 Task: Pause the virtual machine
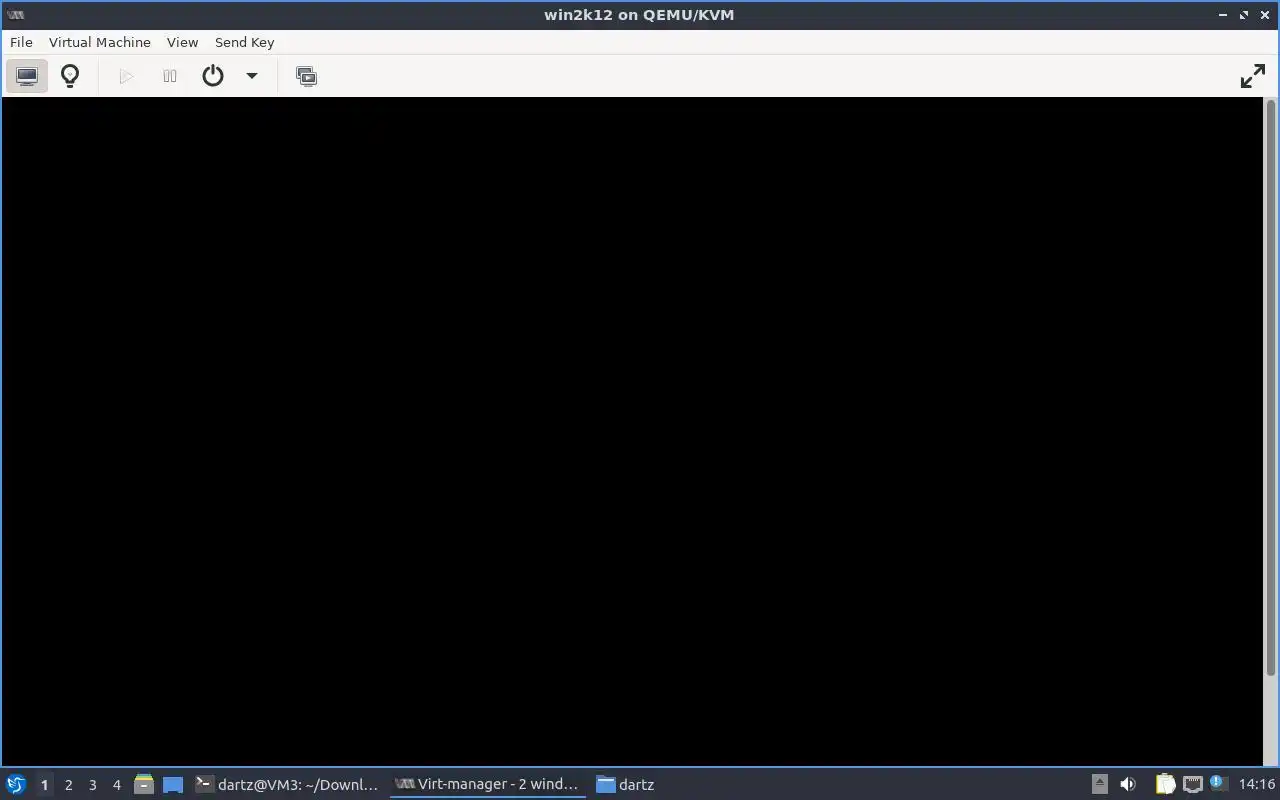(170, 76)
